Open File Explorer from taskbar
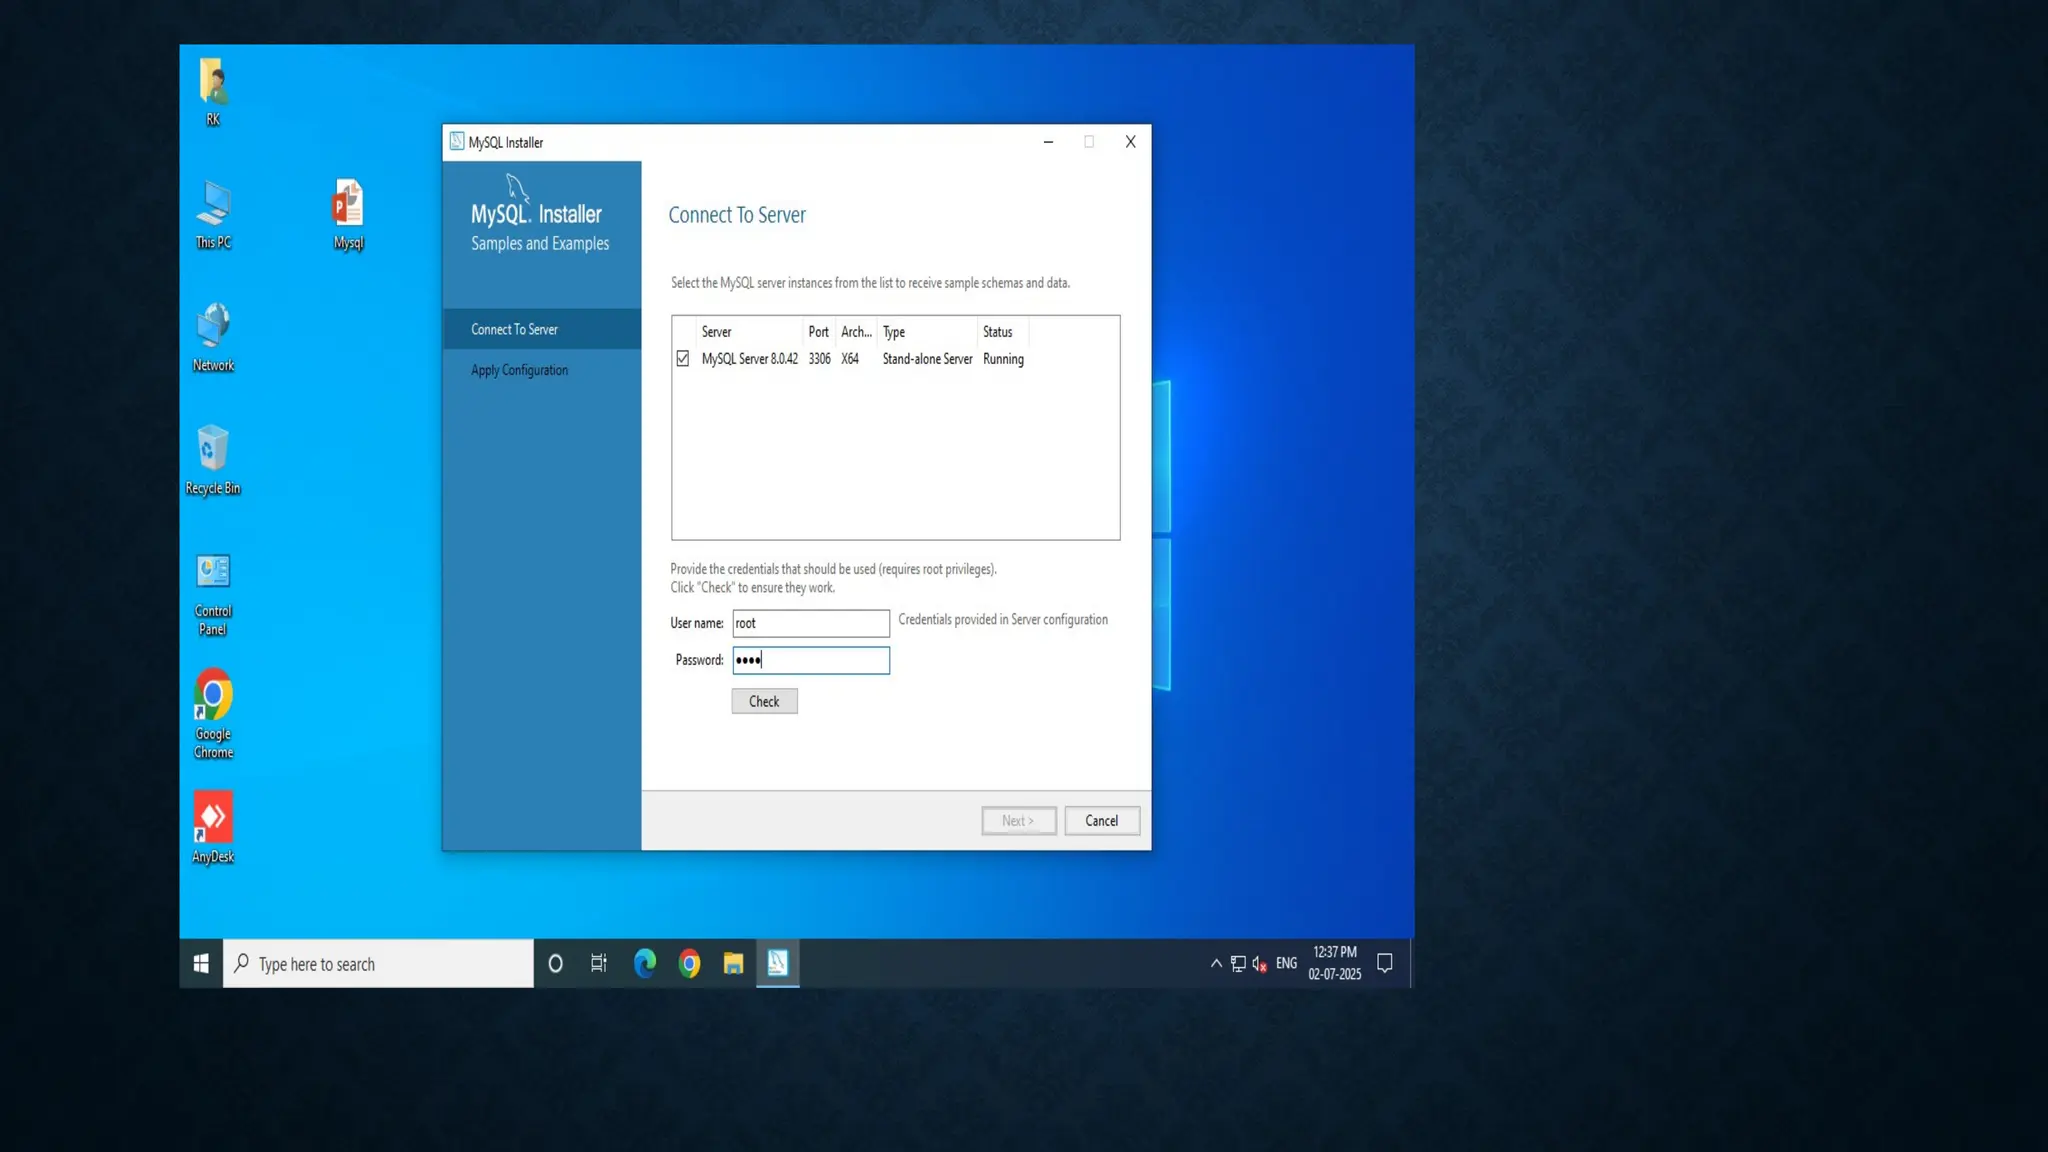The image size is (2048, 1152). pyautogui.click(x=733, y=963)
